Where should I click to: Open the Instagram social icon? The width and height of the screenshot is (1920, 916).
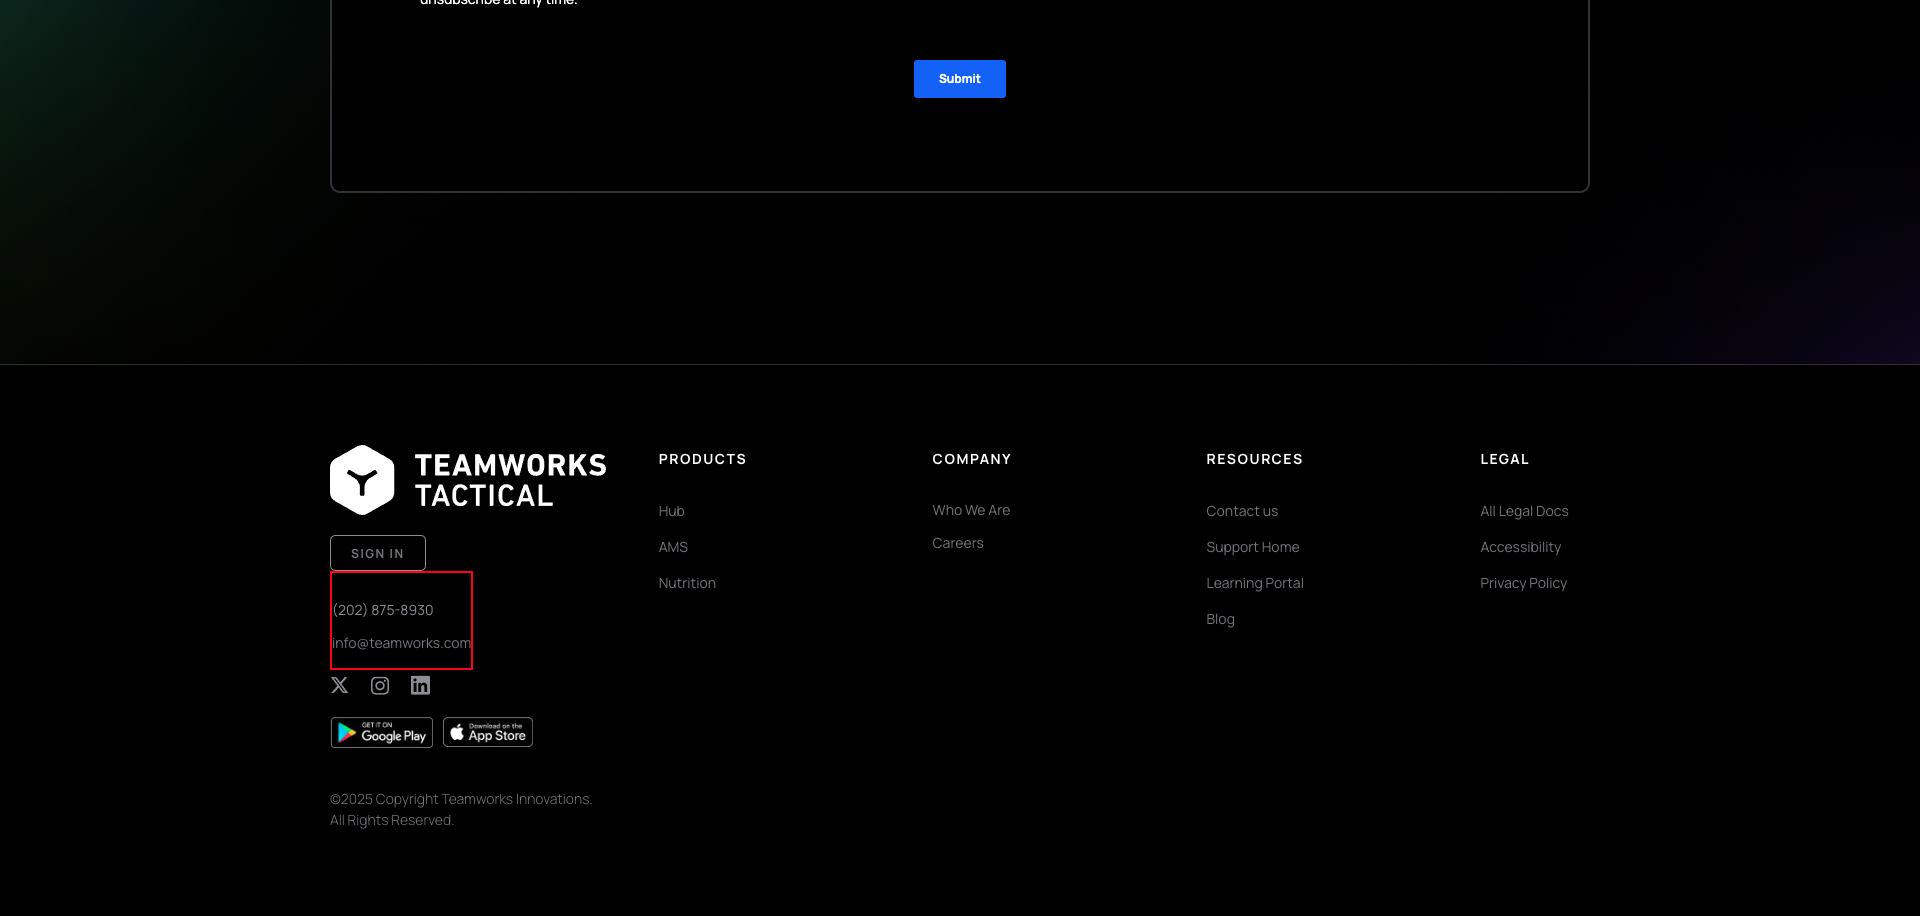tap(379, 685)
